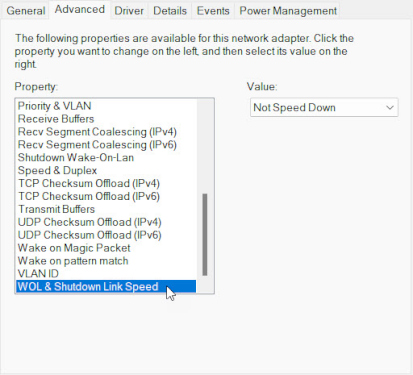Open the Details tab

click(170, 11)
